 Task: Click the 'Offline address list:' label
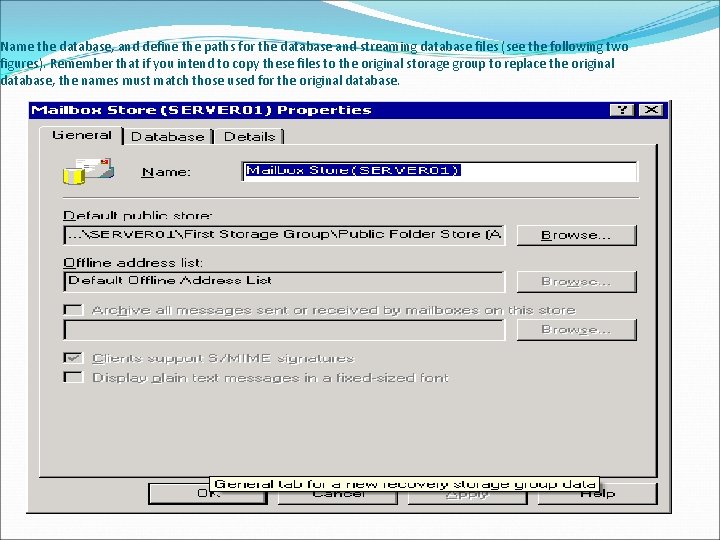[x=133, y=263]
